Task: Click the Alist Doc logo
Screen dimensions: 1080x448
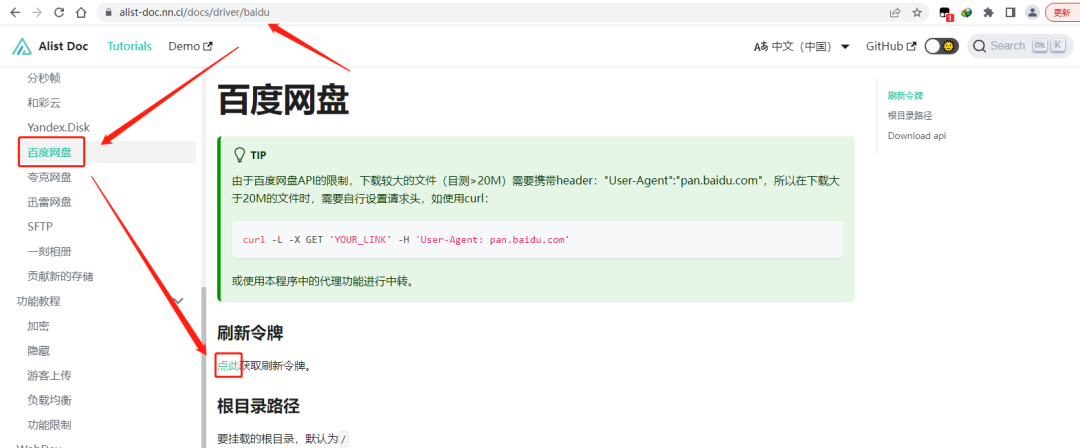Action: (50, 46)
